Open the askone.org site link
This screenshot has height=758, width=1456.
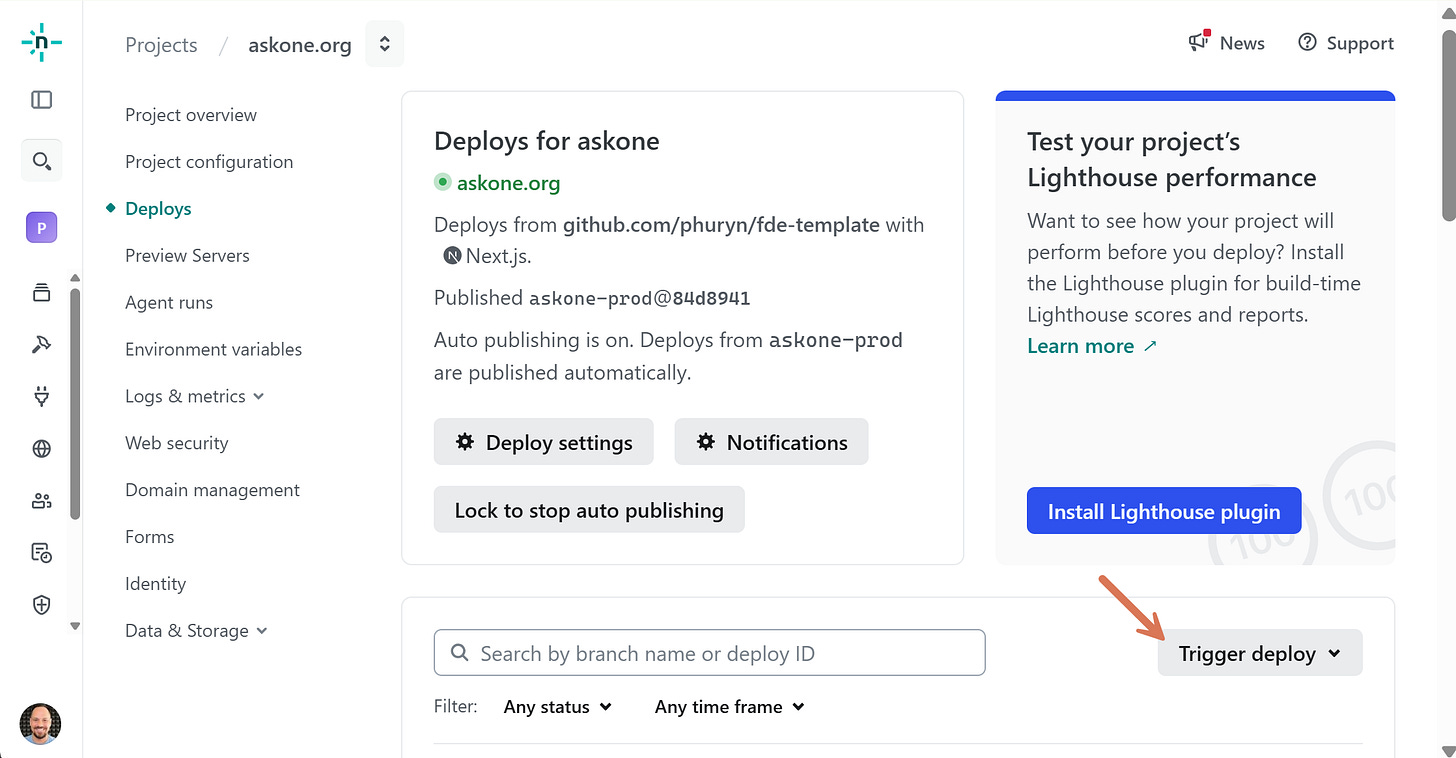tap(508, 183)
